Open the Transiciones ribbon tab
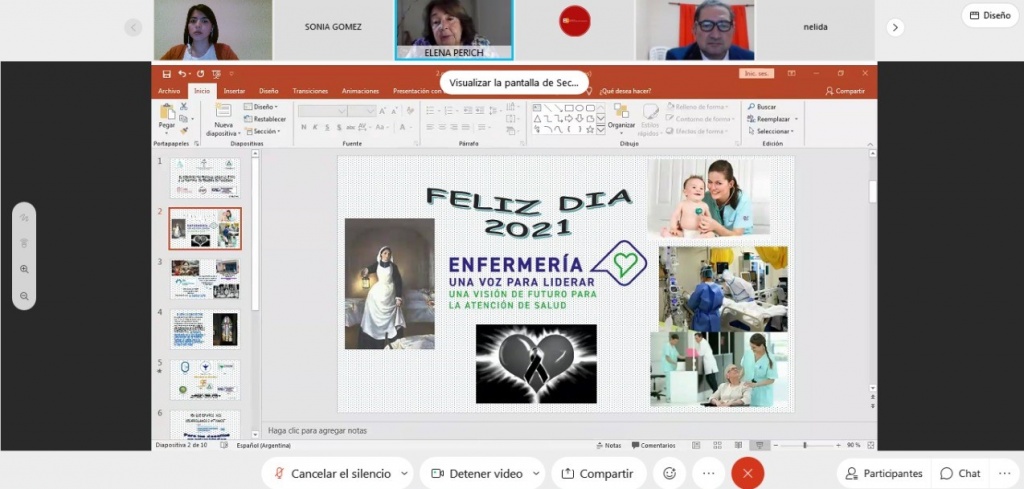This screenshot has width=1024, height=489. (x=310, y=91)
